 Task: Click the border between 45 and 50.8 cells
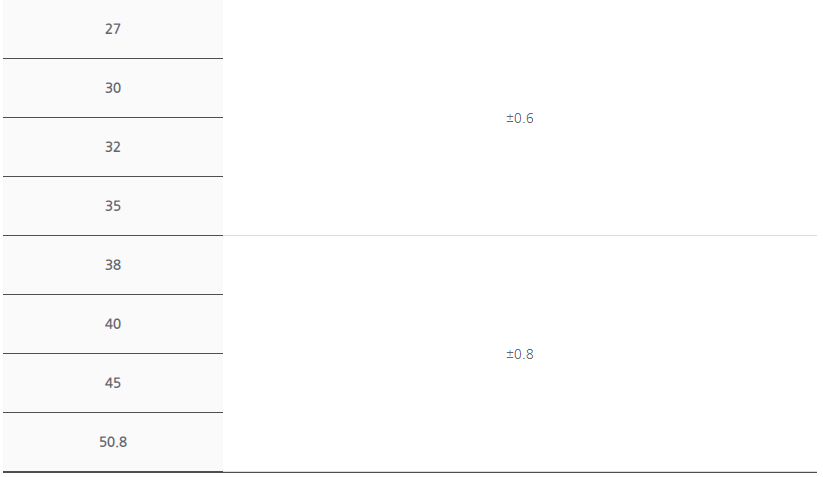[x=113, y=412]
